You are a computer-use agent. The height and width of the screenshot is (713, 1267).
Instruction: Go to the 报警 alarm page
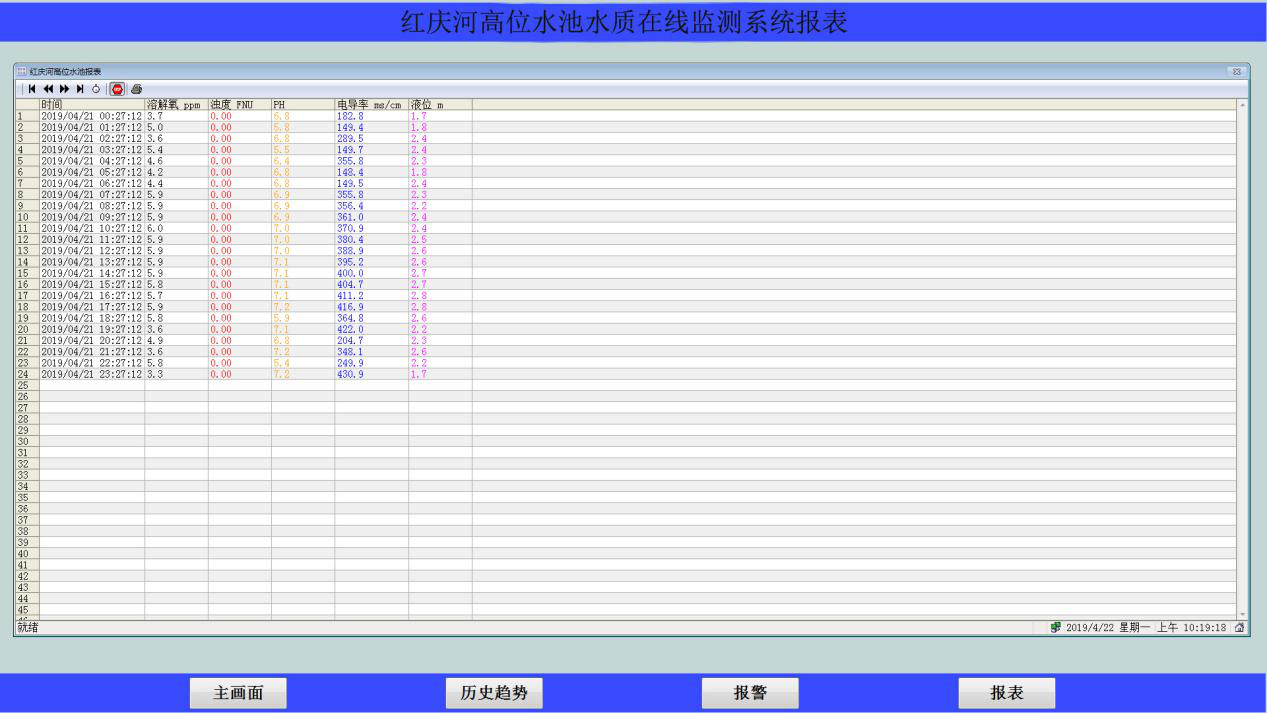point(750,693)
